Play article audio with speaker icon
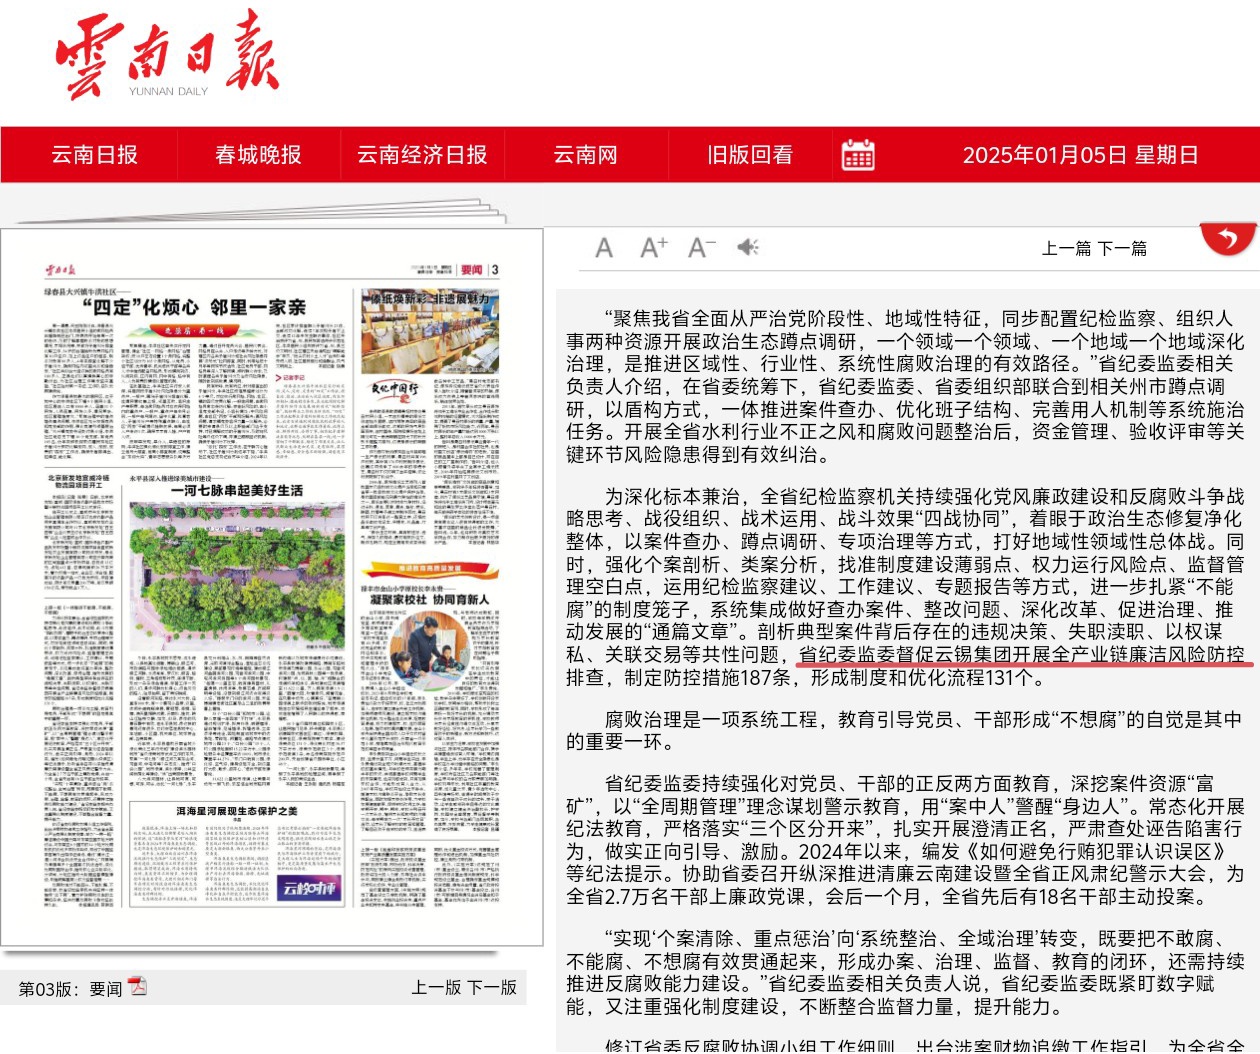1260x1054 pixels. [747, 247]
